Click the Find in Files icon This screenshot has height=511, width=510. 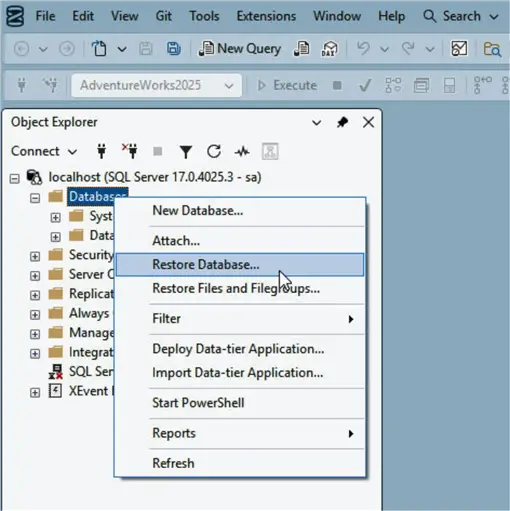click(x=492, y=49)
